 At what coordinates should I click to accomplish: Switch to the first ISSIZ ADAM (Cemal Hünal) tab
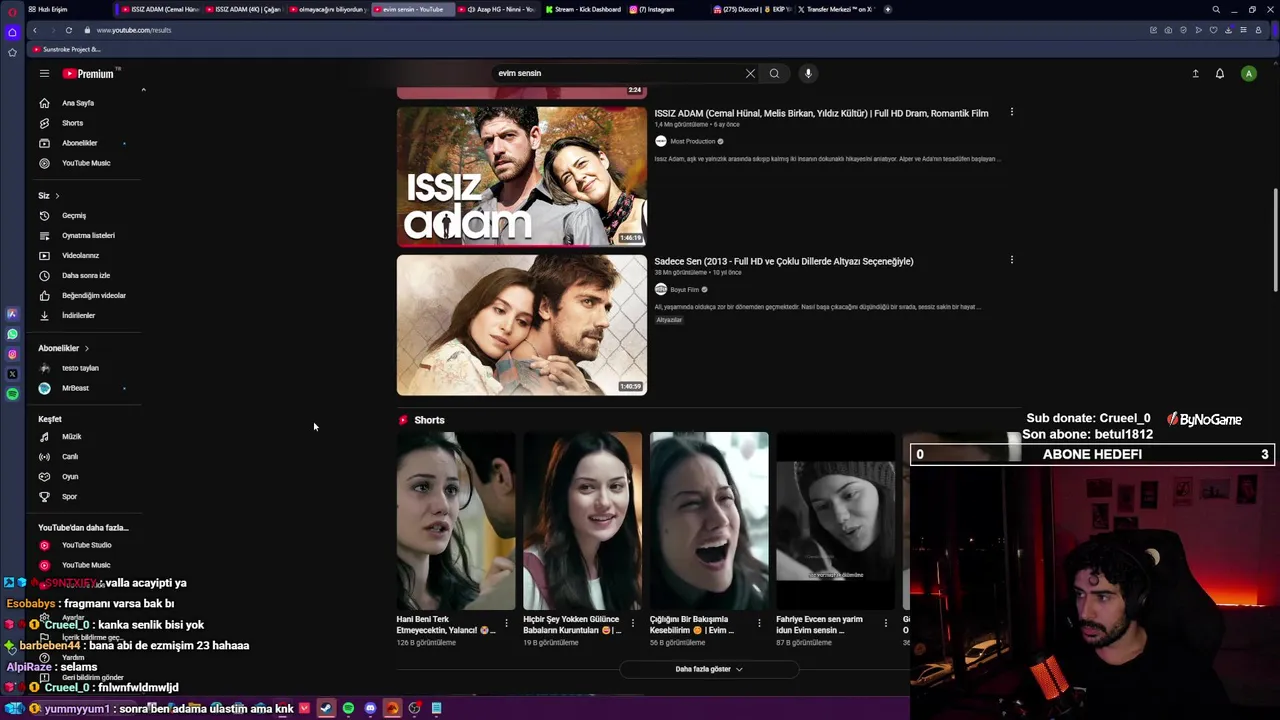(x=158, y=9)
